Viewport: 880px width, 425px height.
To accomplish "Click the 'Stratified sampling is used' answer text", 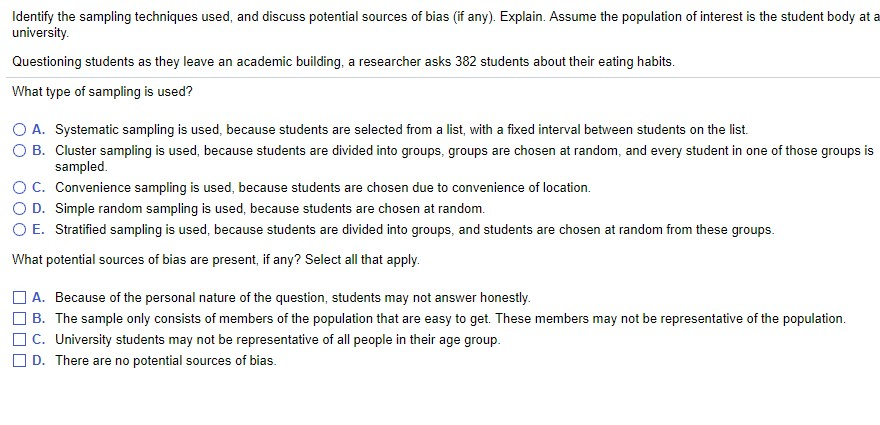I will point(414,230).
